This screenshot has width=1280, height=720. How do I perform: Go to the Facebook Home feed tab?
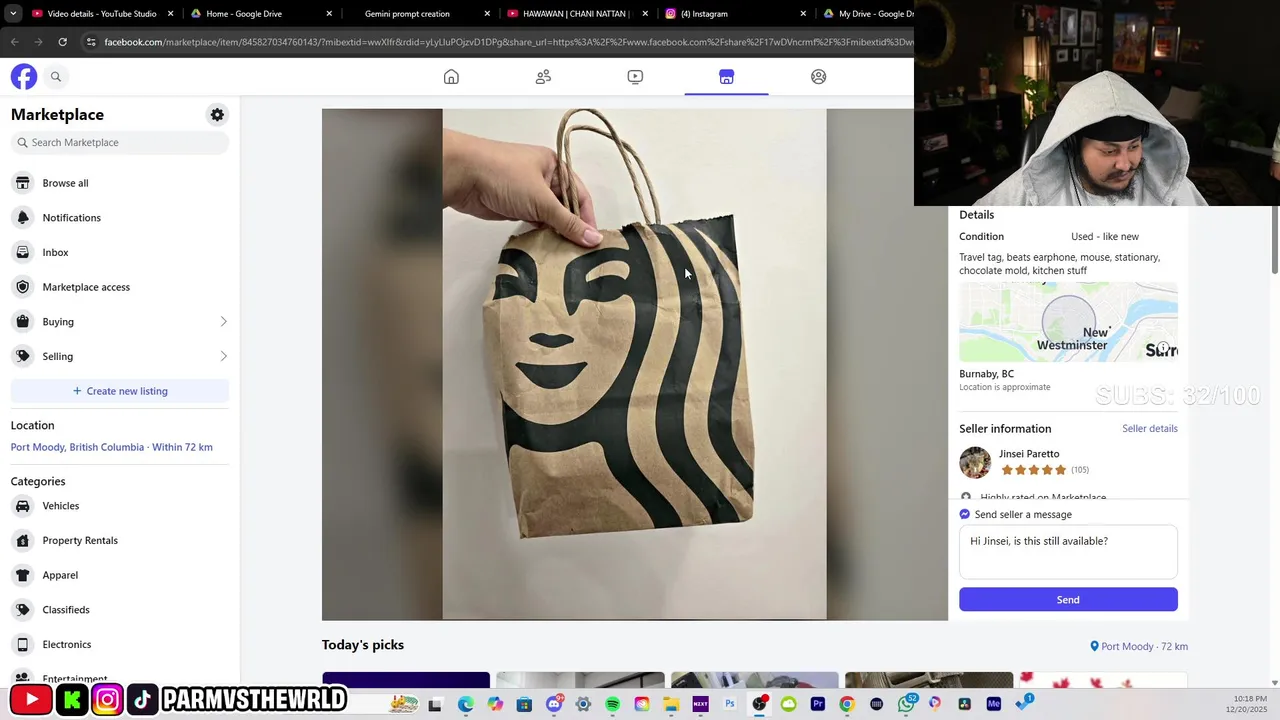point(451,77)
